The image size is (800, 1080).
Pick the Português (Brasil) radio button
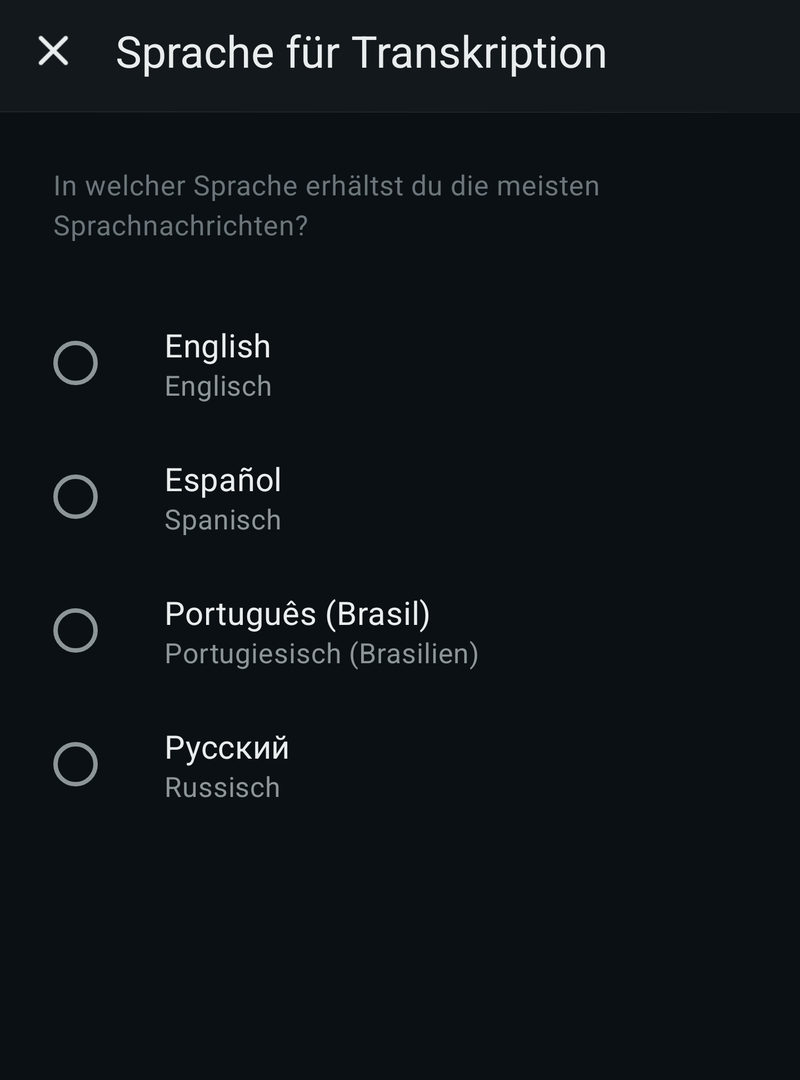tap(75, 631)
